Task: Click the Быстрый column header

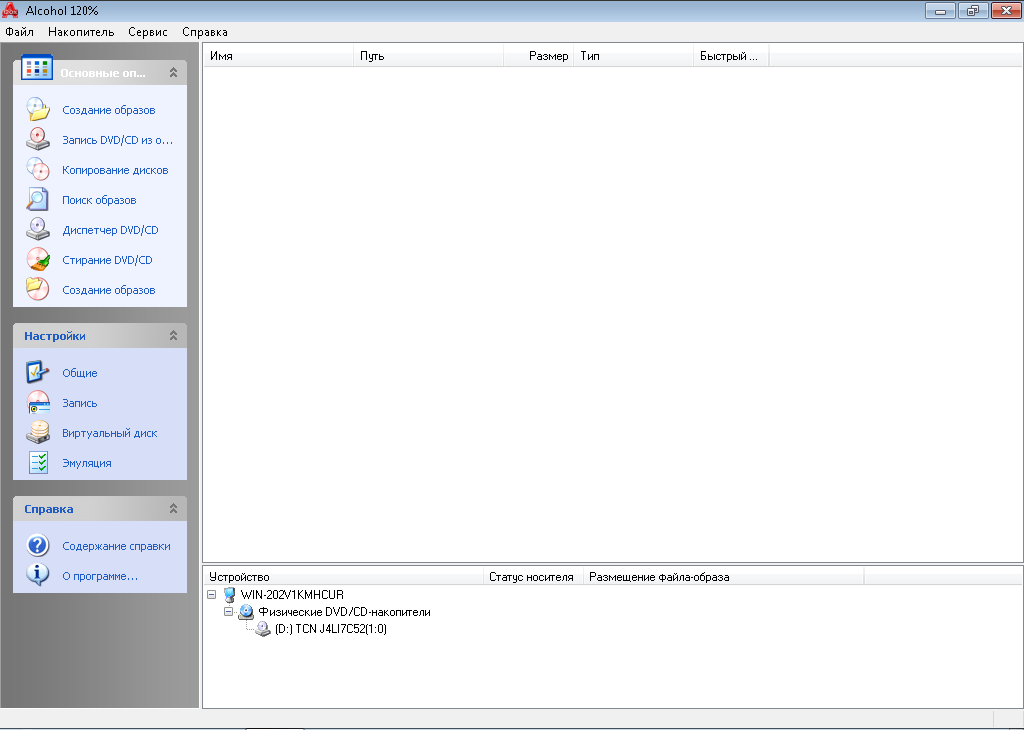Action: pos(731,56)
